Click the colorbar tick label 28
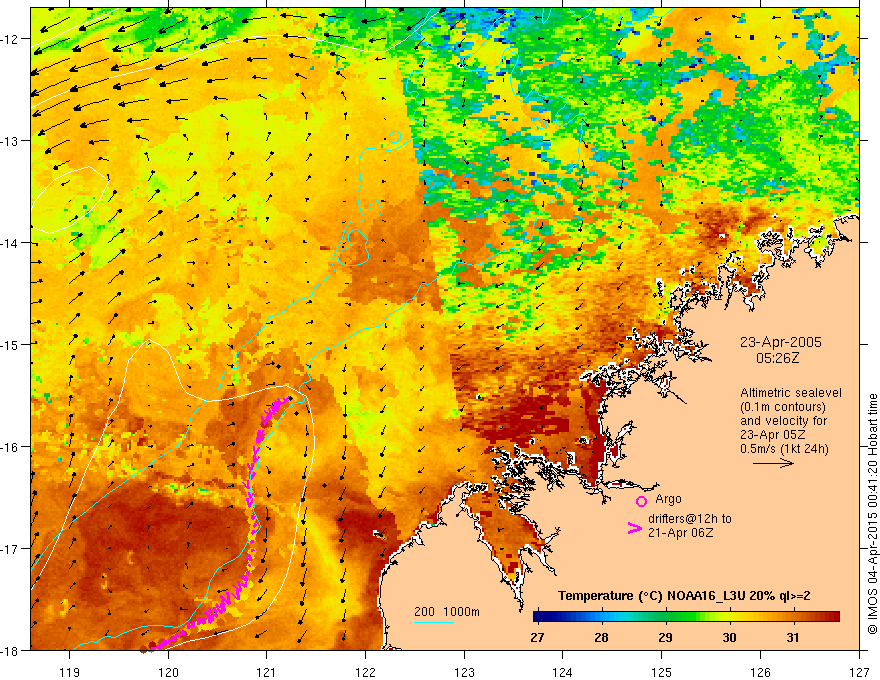This screenshot has height=680, width=880. pyautogui.click(x=601, y=638)
